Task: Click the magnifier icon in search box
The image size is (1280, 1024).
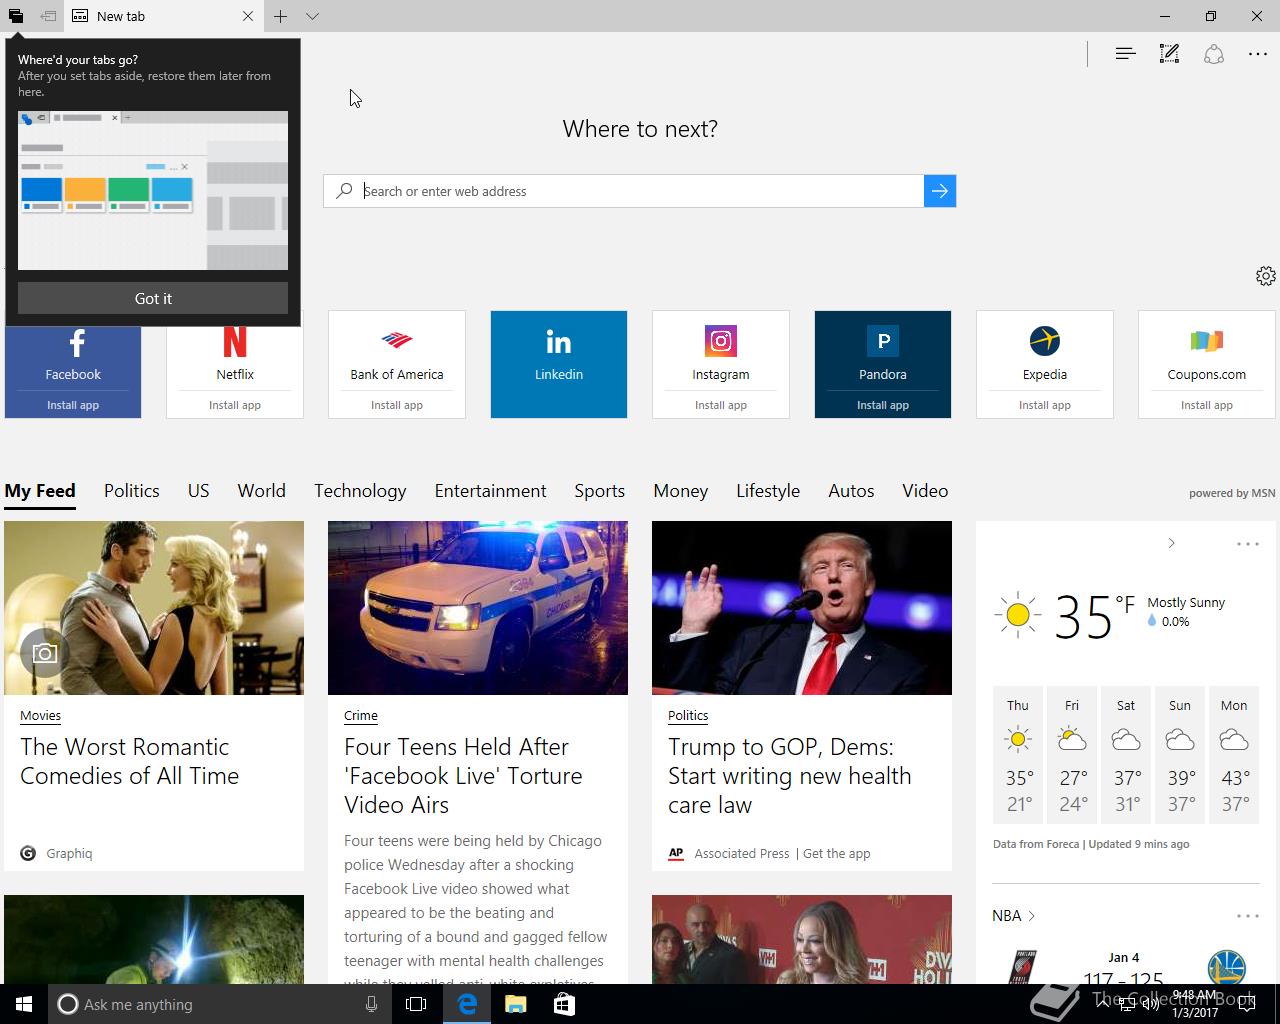Action: (x=344, y=191)
